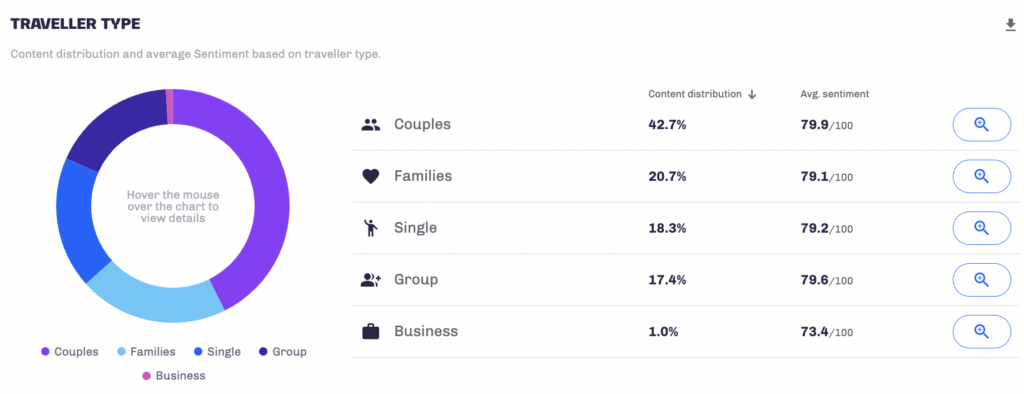
Task: Click the Group add-people icon
Action: coord(370,280)
